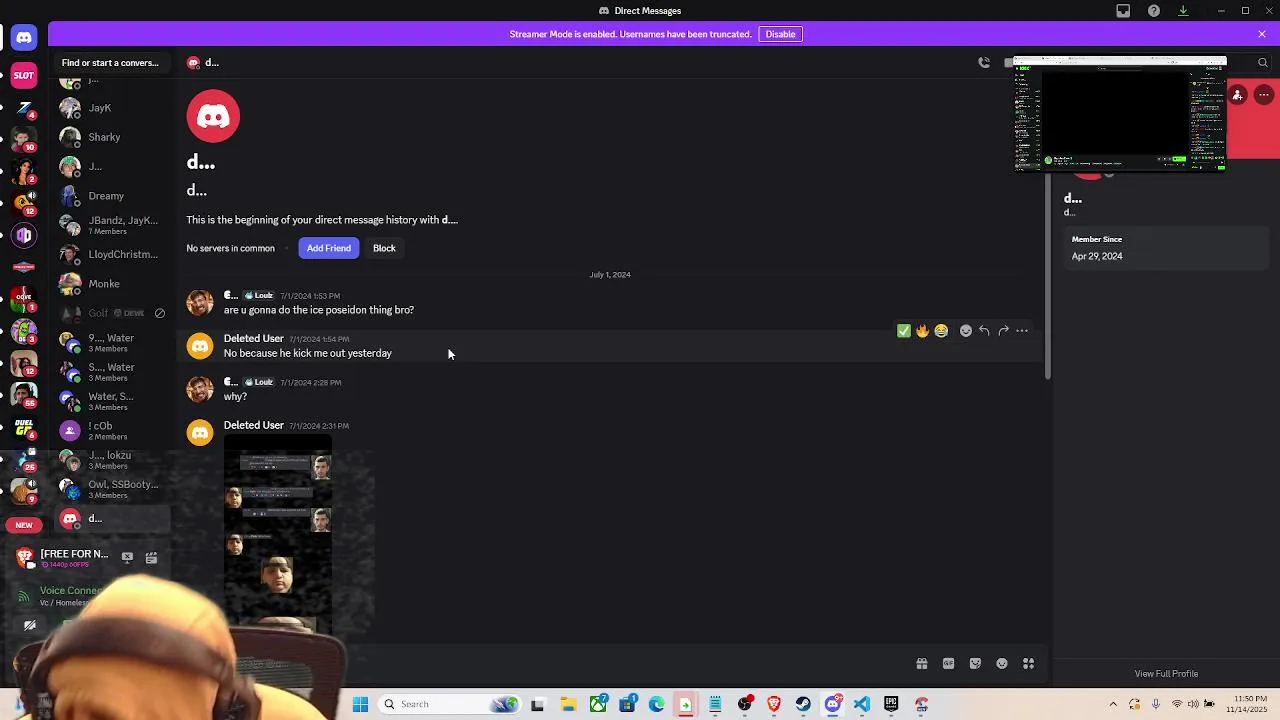Click View Full Profile link
Screen dimensions: 1280x720
(x=1166, y=674)
